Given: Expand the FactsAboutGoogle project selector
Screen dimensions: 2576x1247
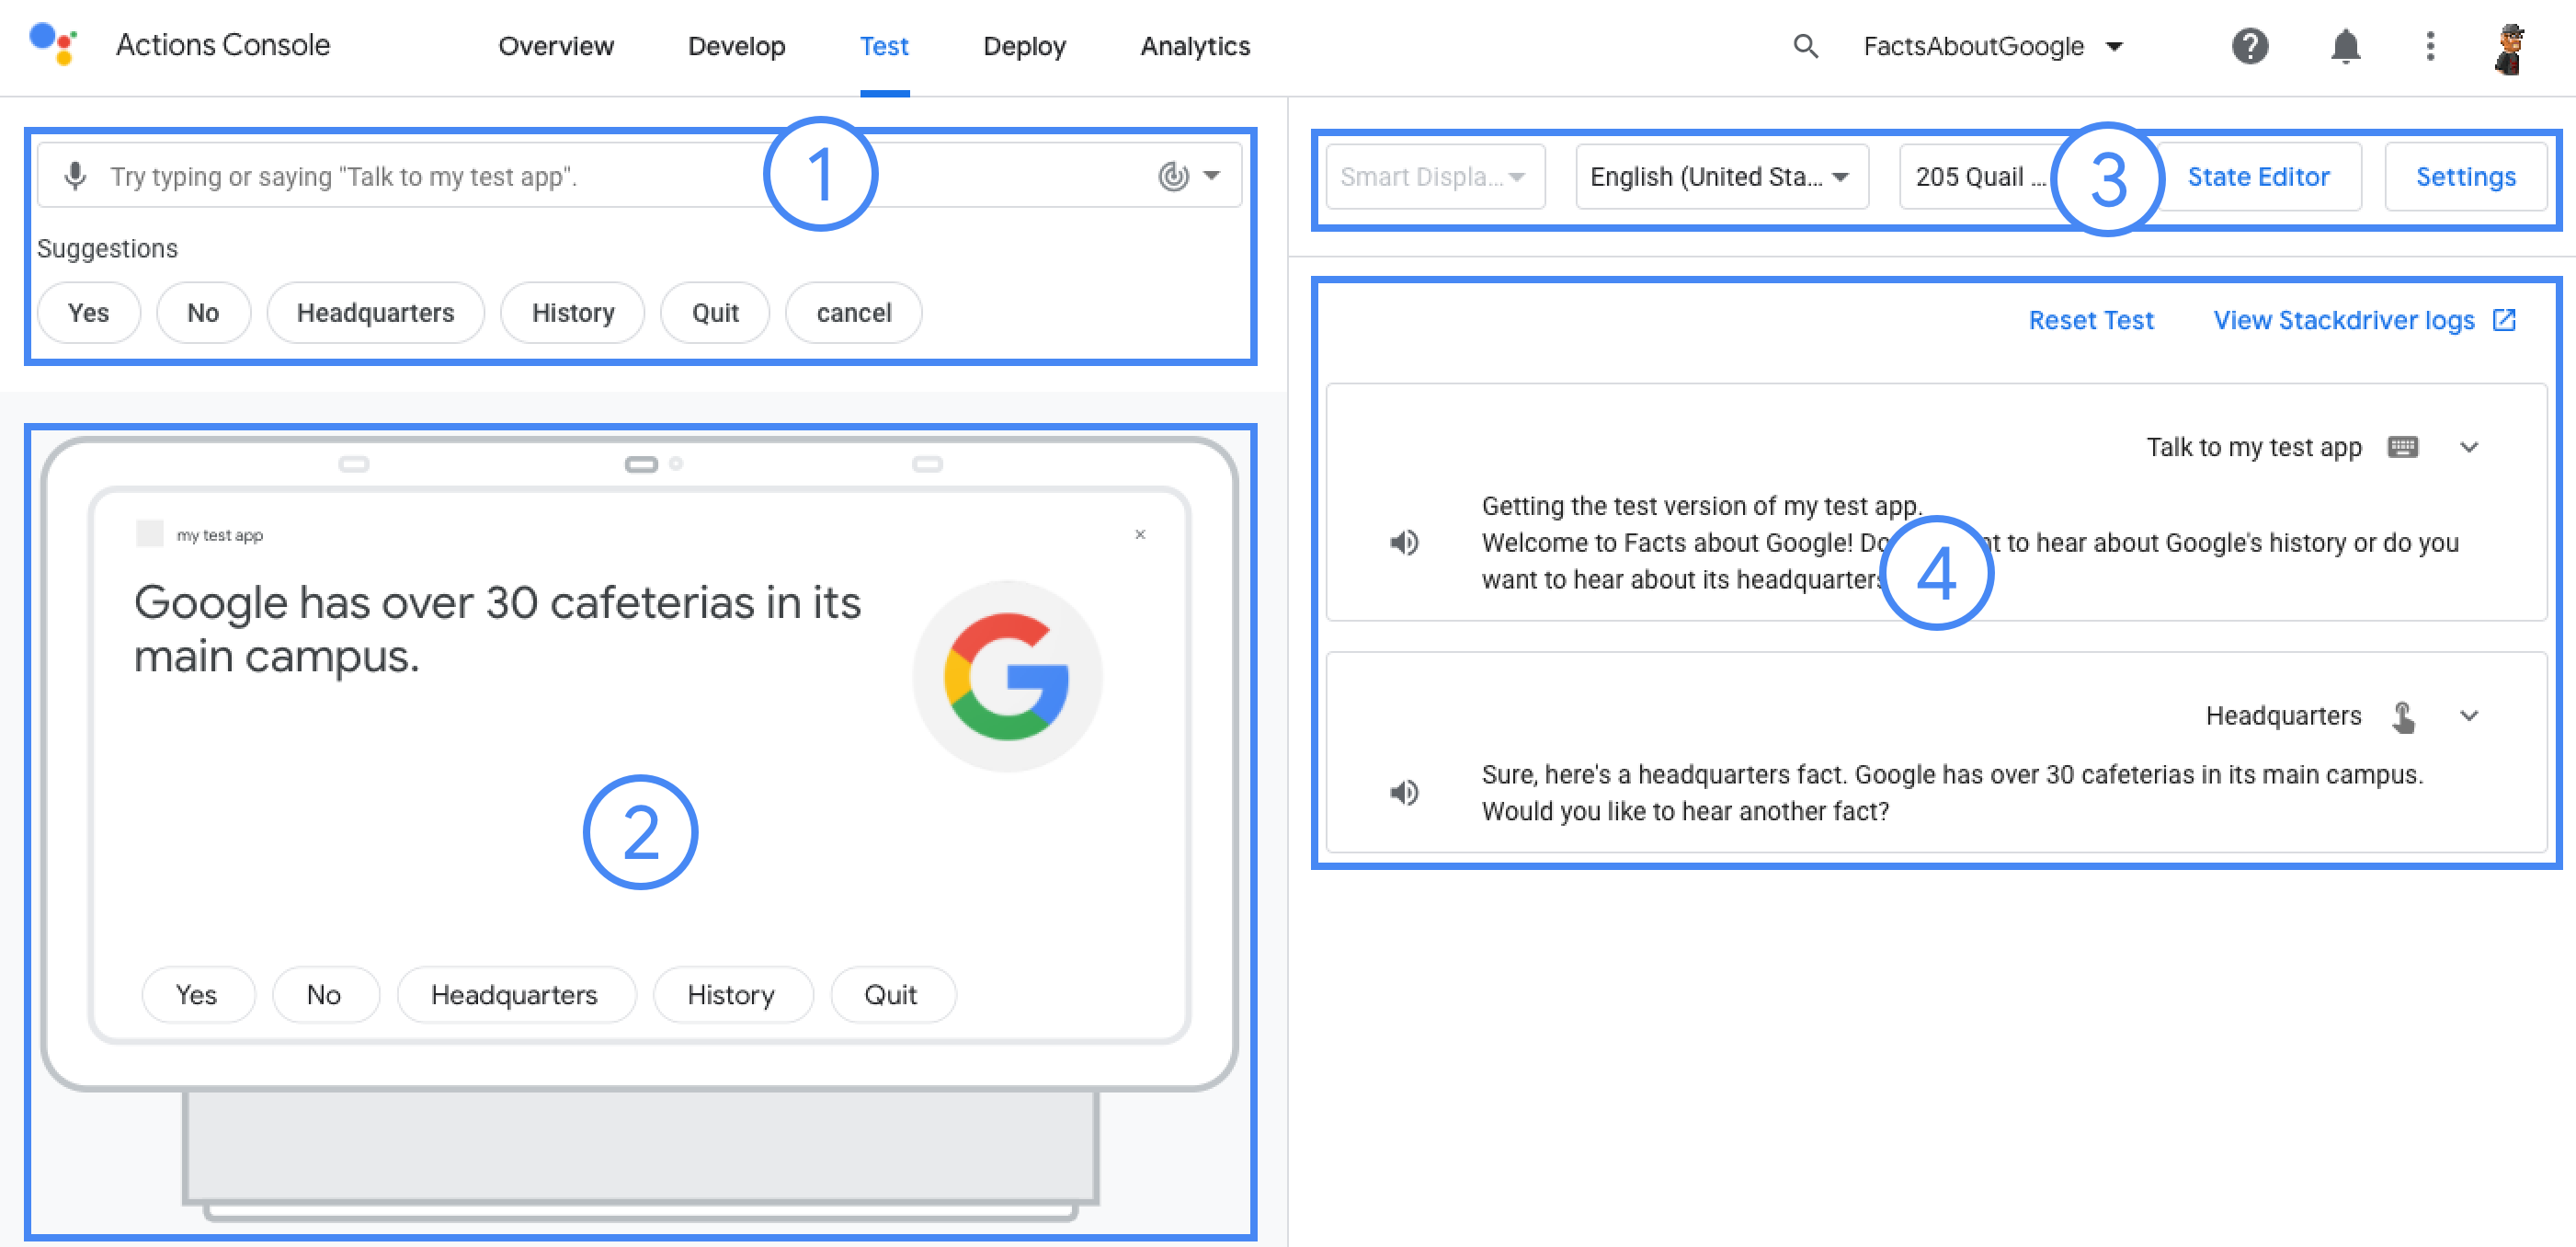Looking at the screenshot, I should tap(1992, 46).
